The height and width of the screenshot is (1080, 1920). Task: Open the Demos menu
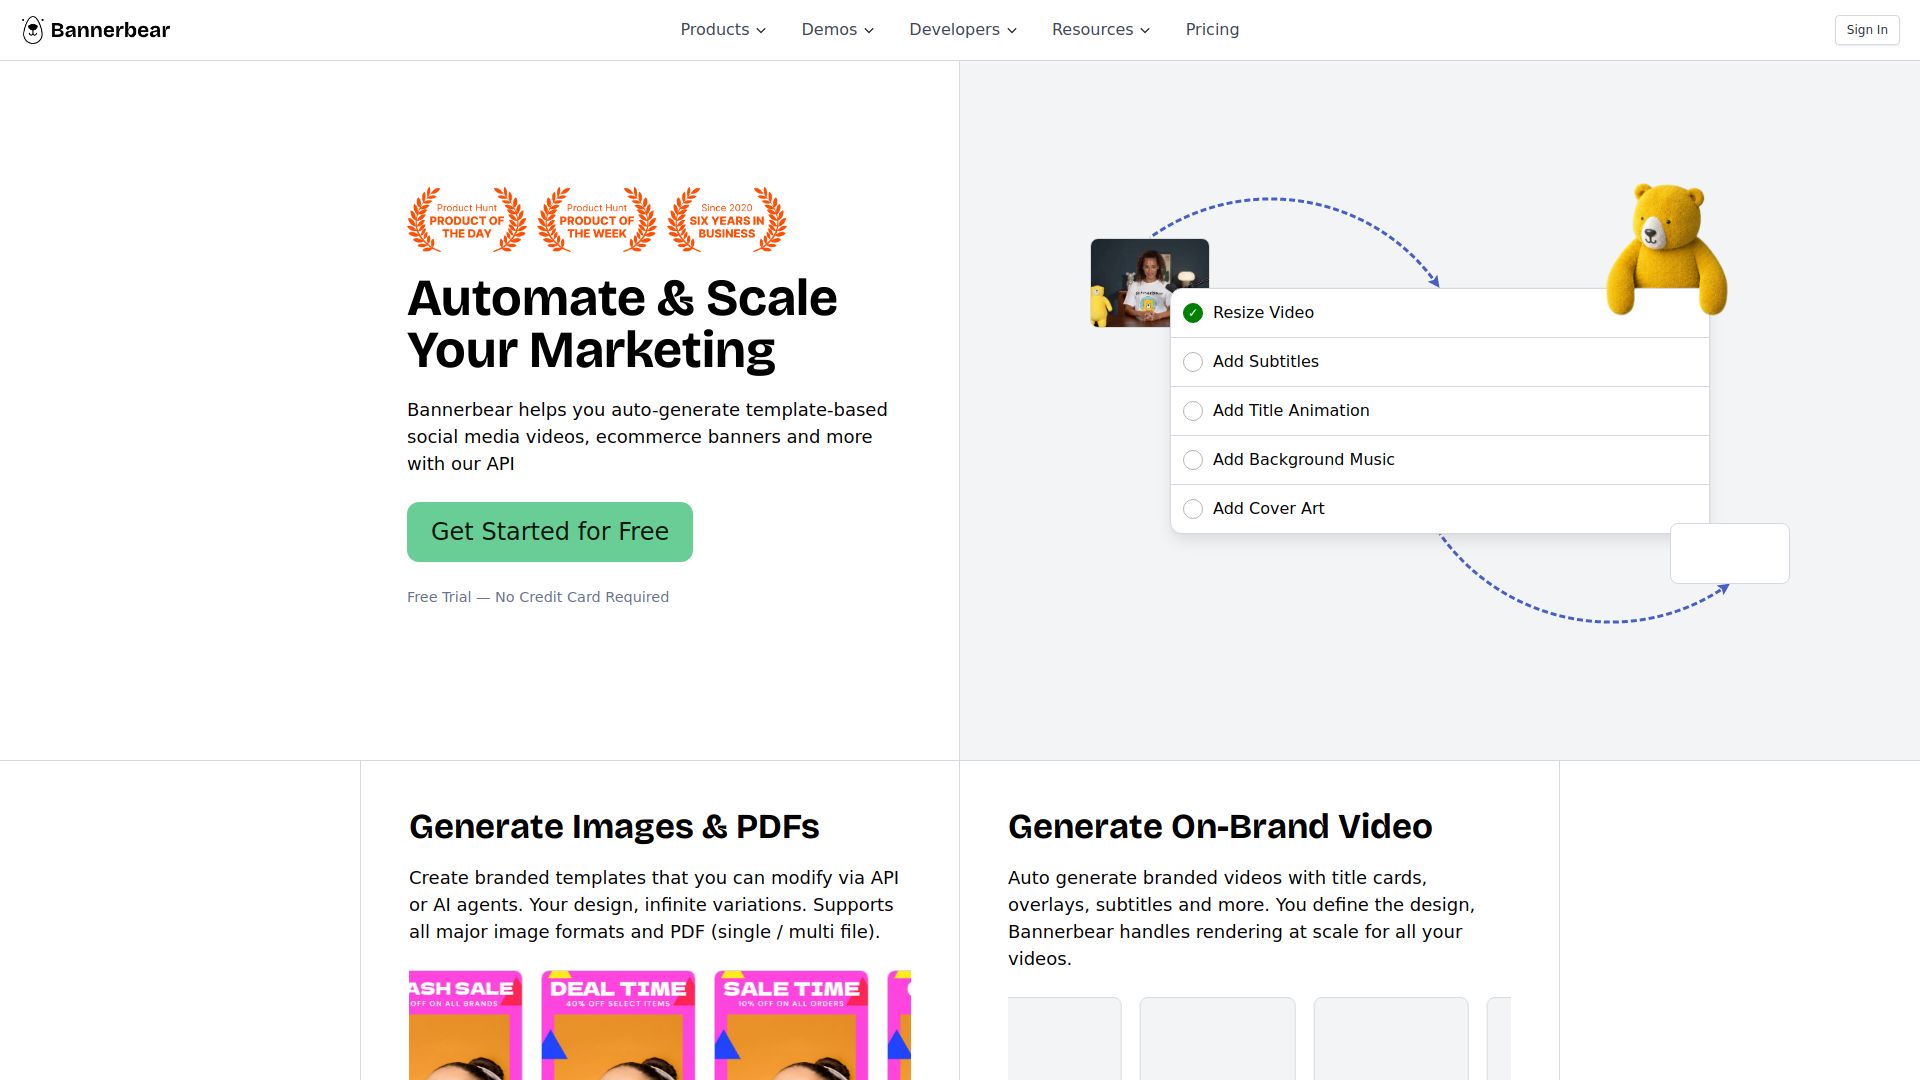(838, 30)
